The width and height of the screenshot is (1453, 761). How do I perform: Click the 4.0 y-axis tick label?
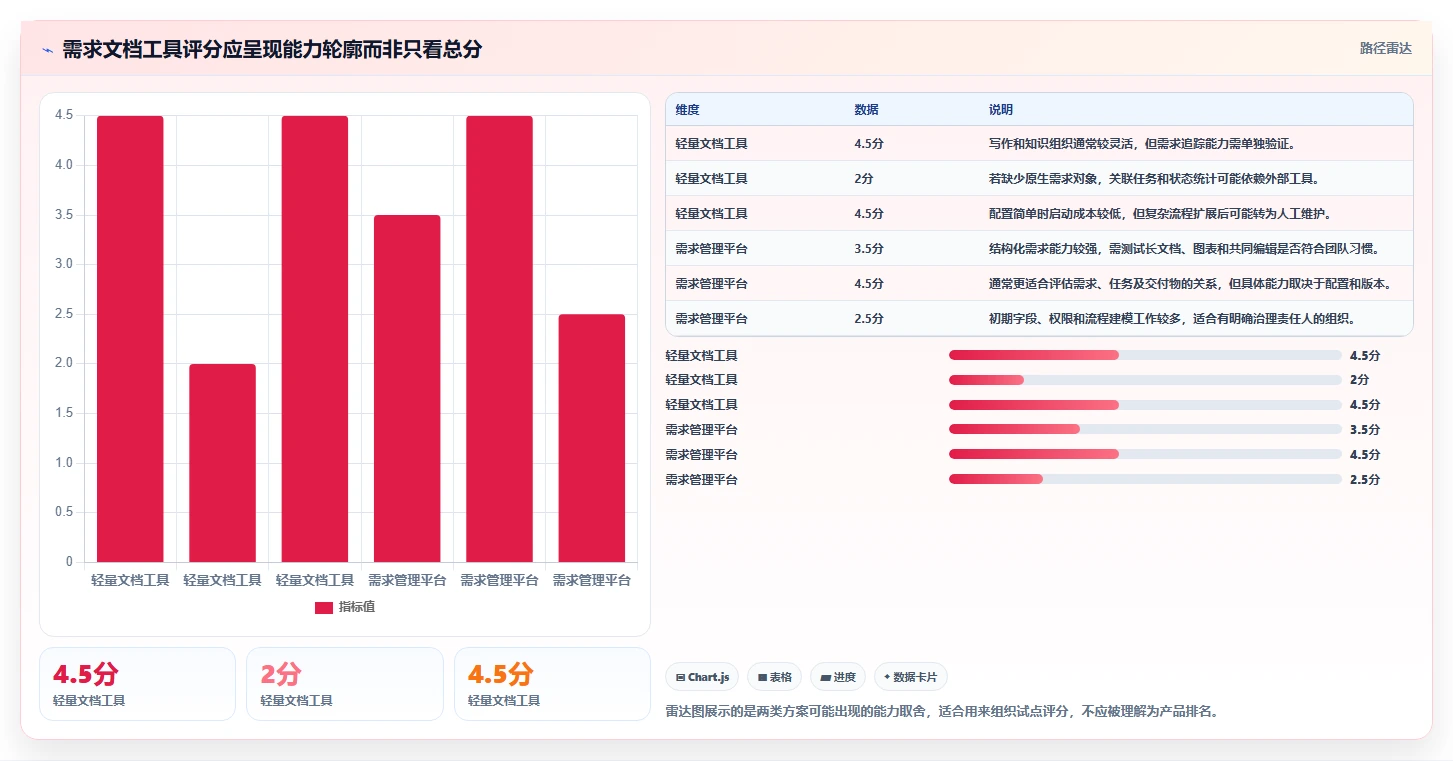tap(64, 165)
